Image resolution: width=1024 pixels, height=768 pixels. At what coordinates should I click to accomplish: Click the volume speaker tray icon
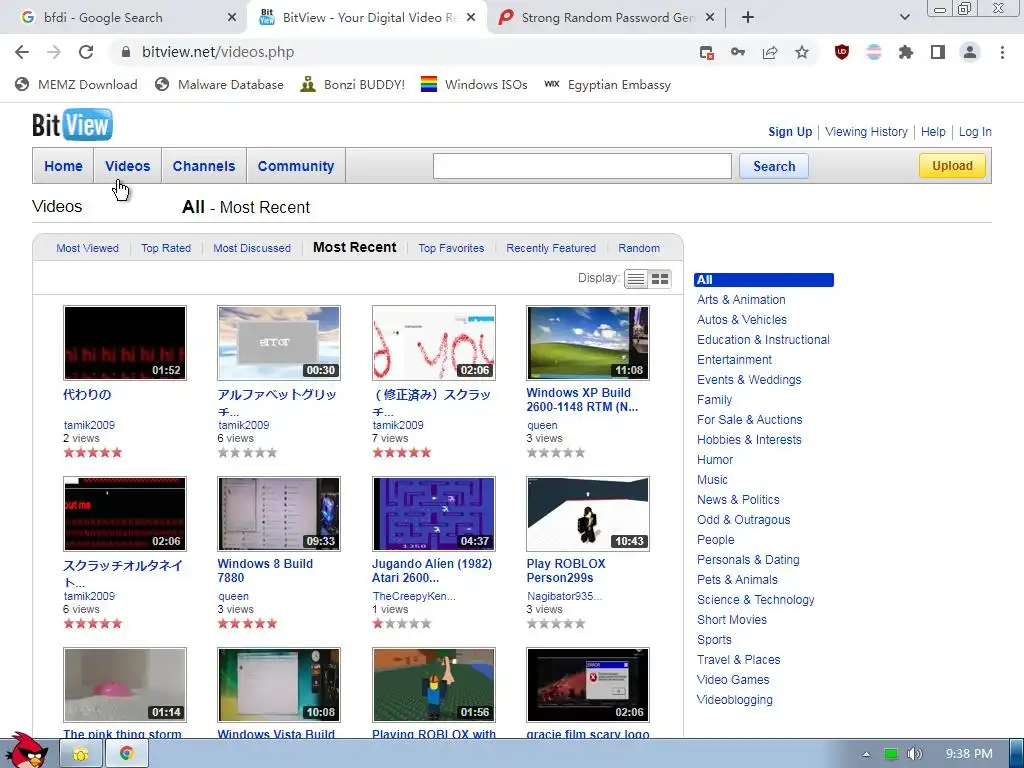[914, 754]
